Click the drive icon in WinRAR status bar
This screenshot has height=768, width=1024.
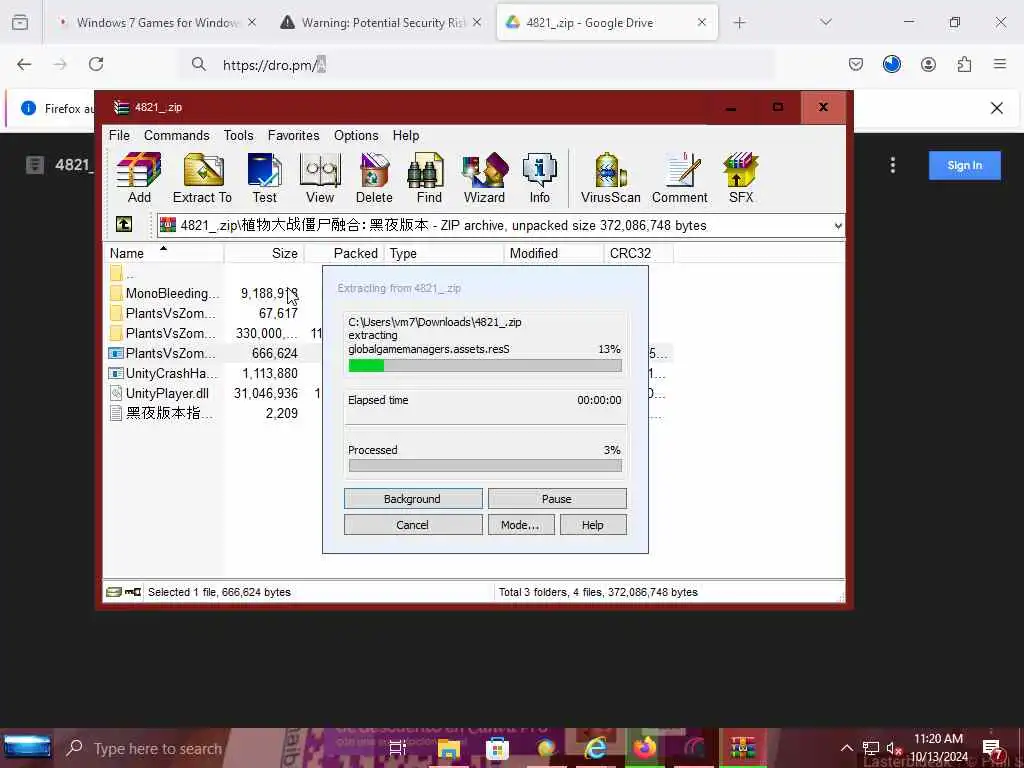[x=114, y=592]
